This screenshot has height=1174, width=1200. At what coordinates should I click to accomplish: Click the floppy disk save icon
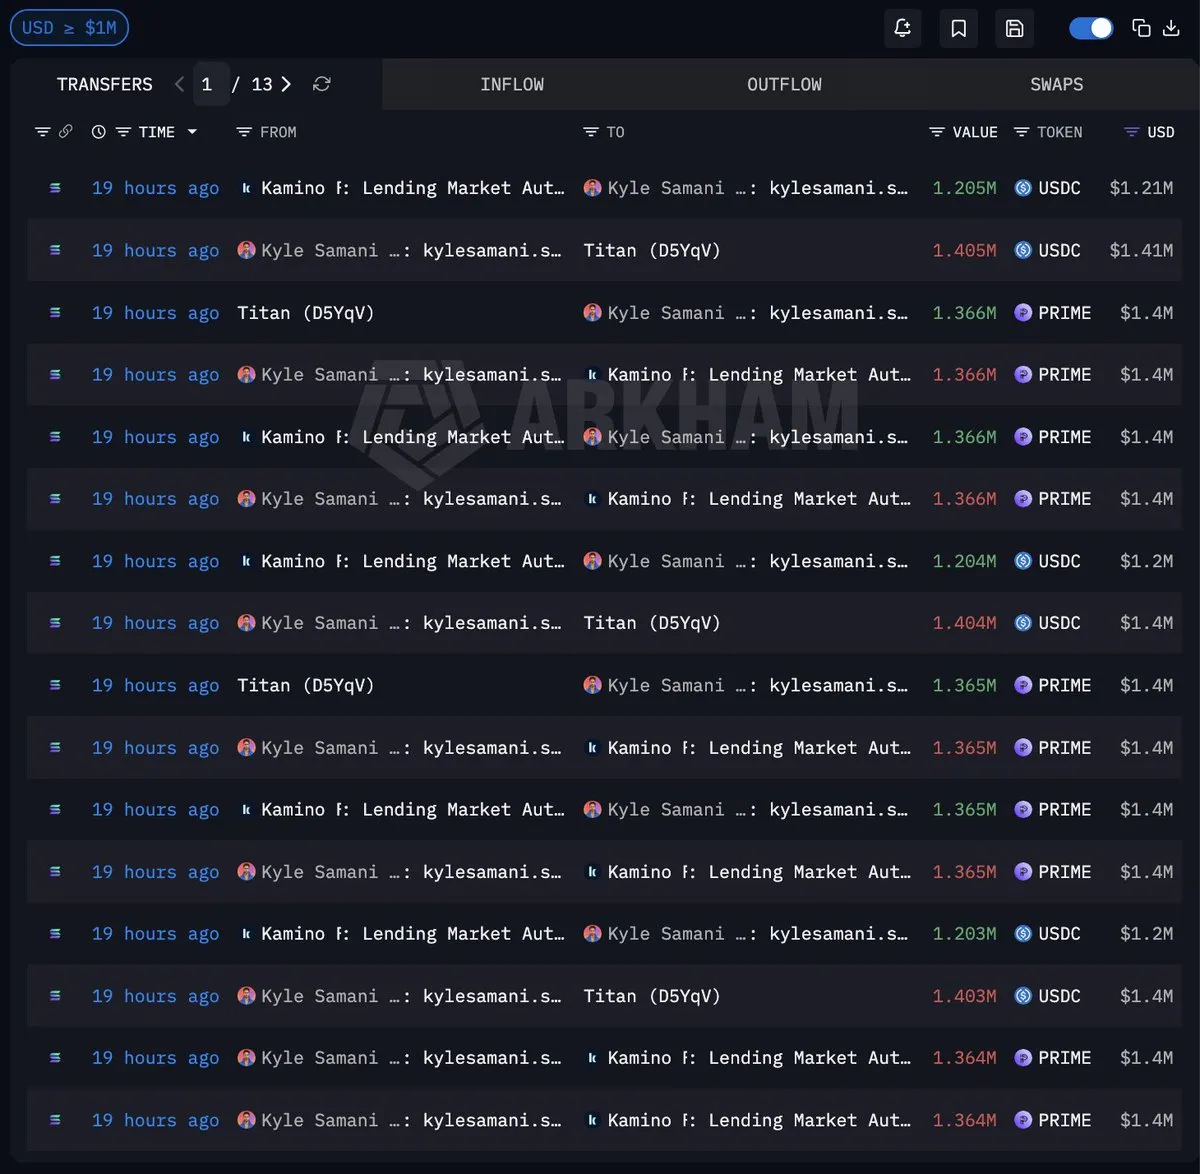pos(1014,28)
